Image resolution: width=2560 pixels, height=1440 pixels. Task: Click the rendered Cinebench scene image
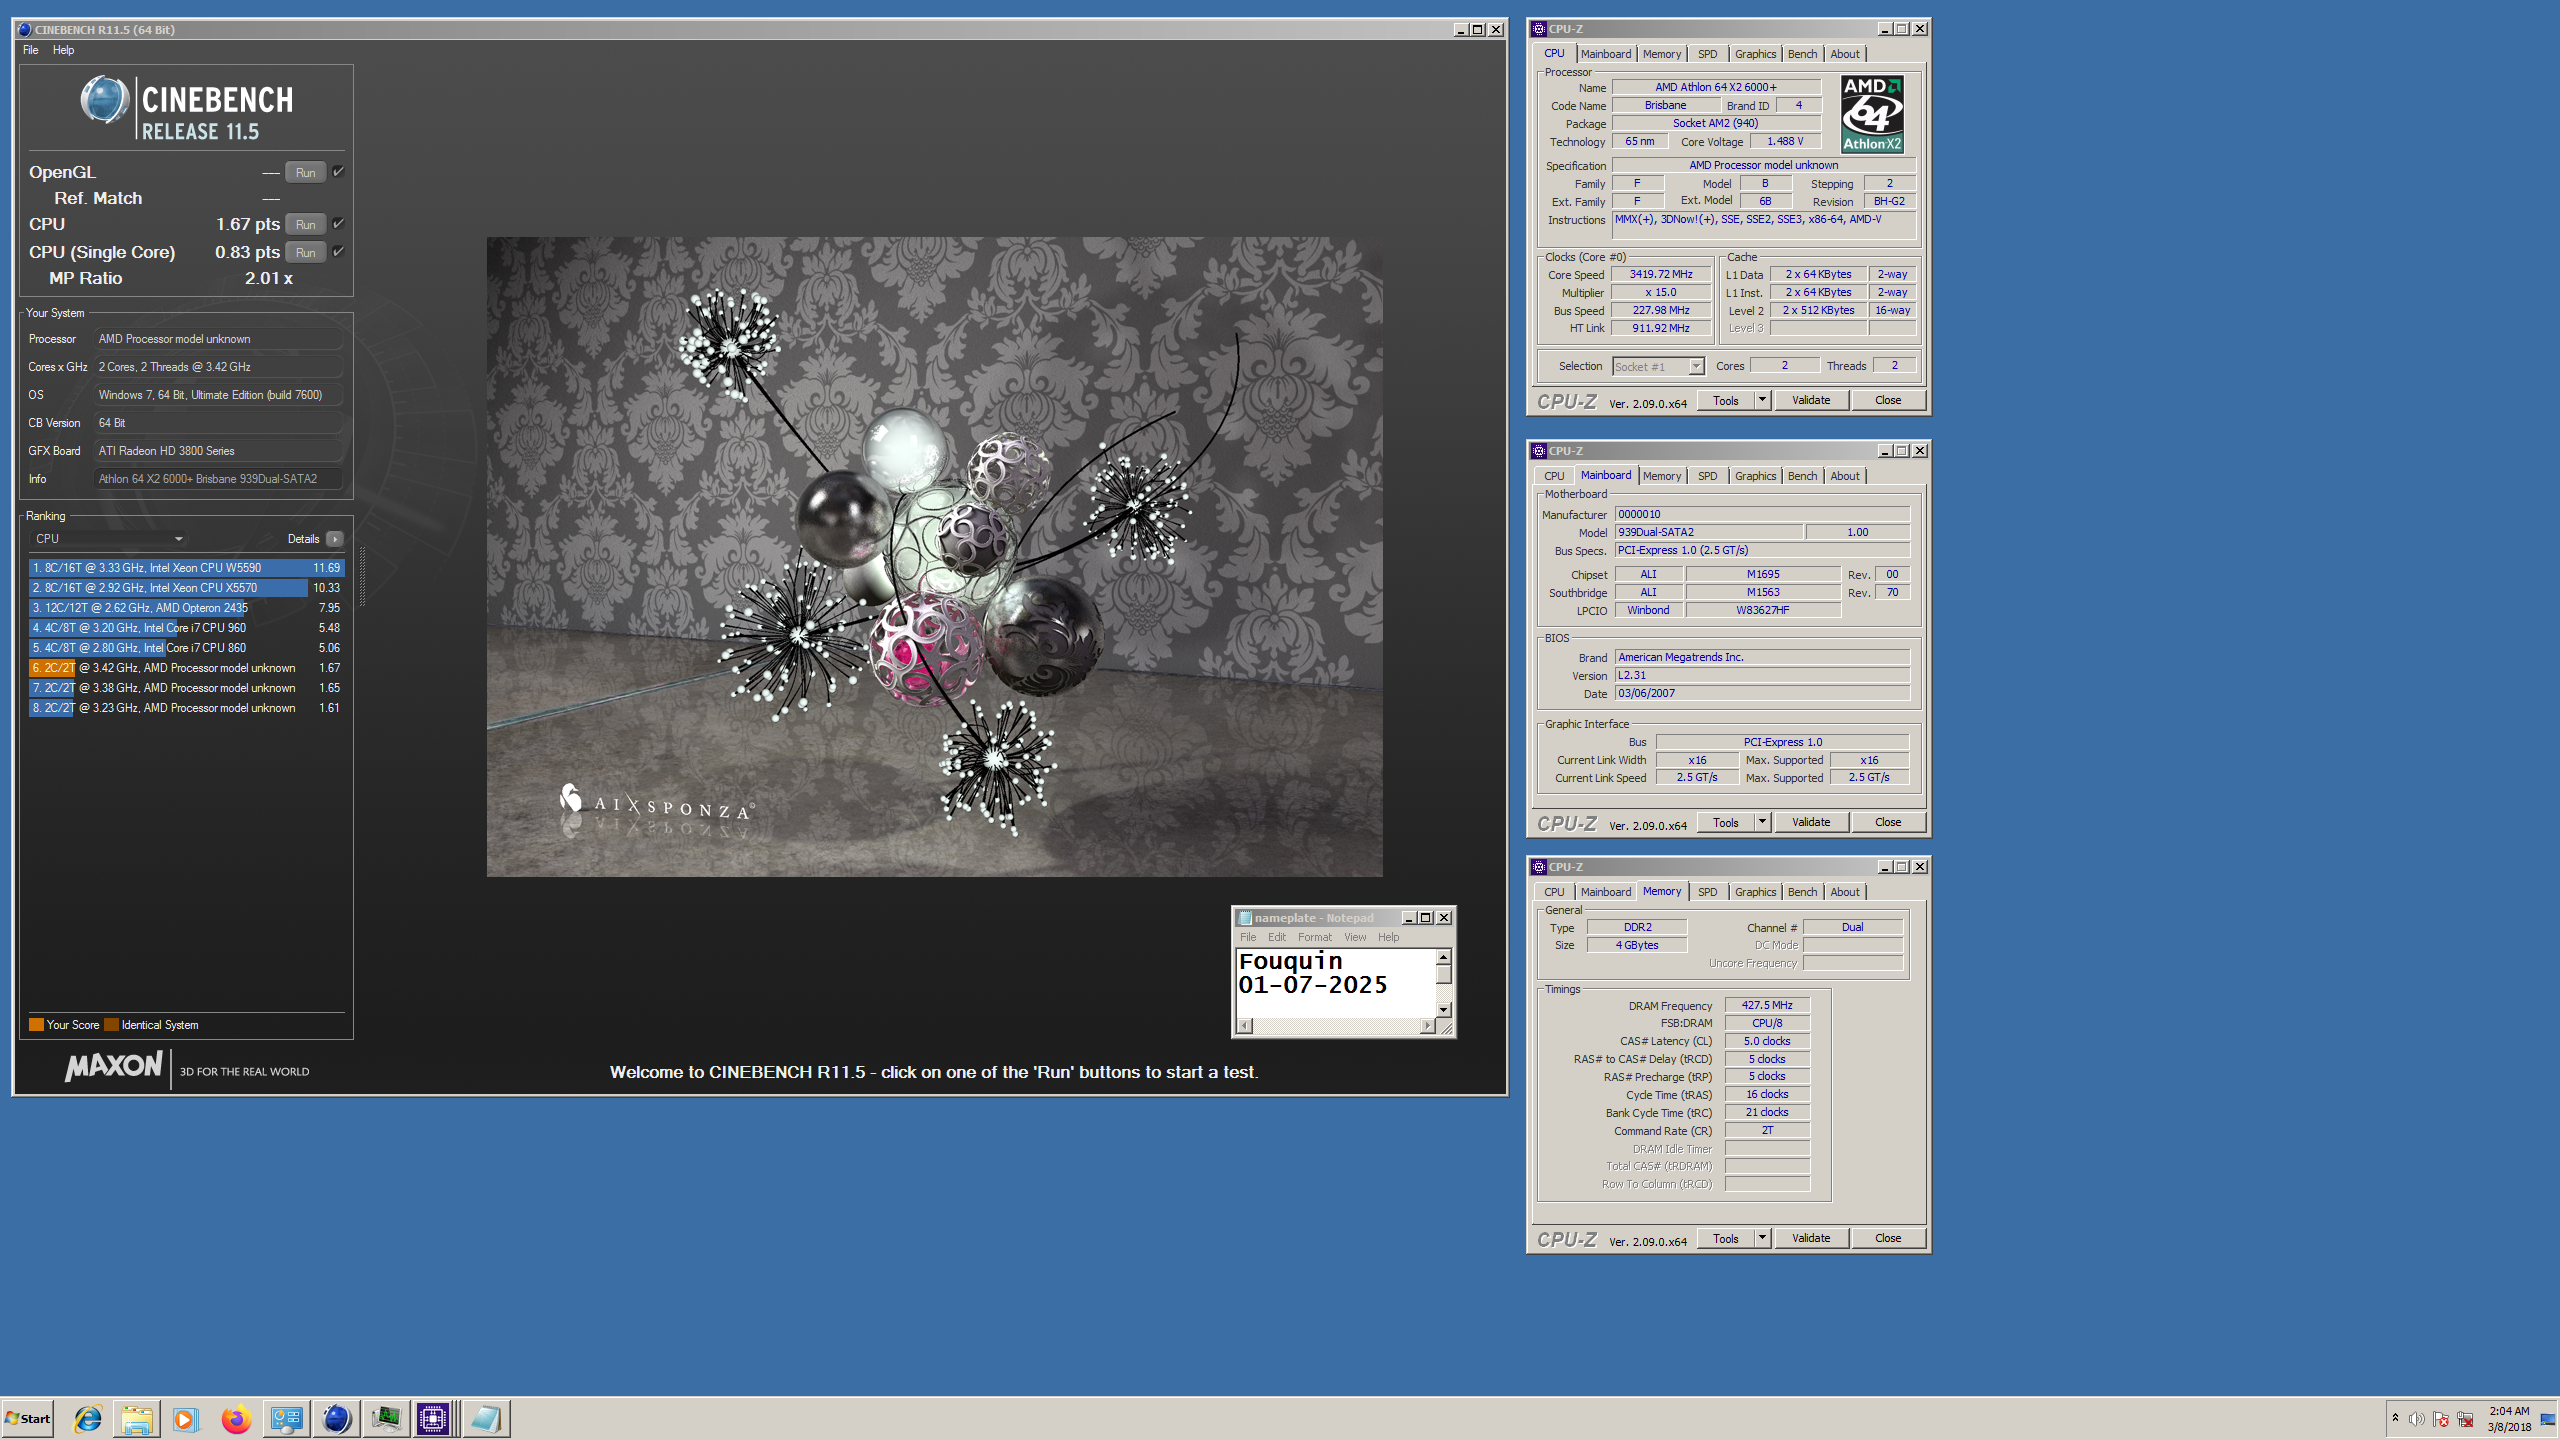934,557
